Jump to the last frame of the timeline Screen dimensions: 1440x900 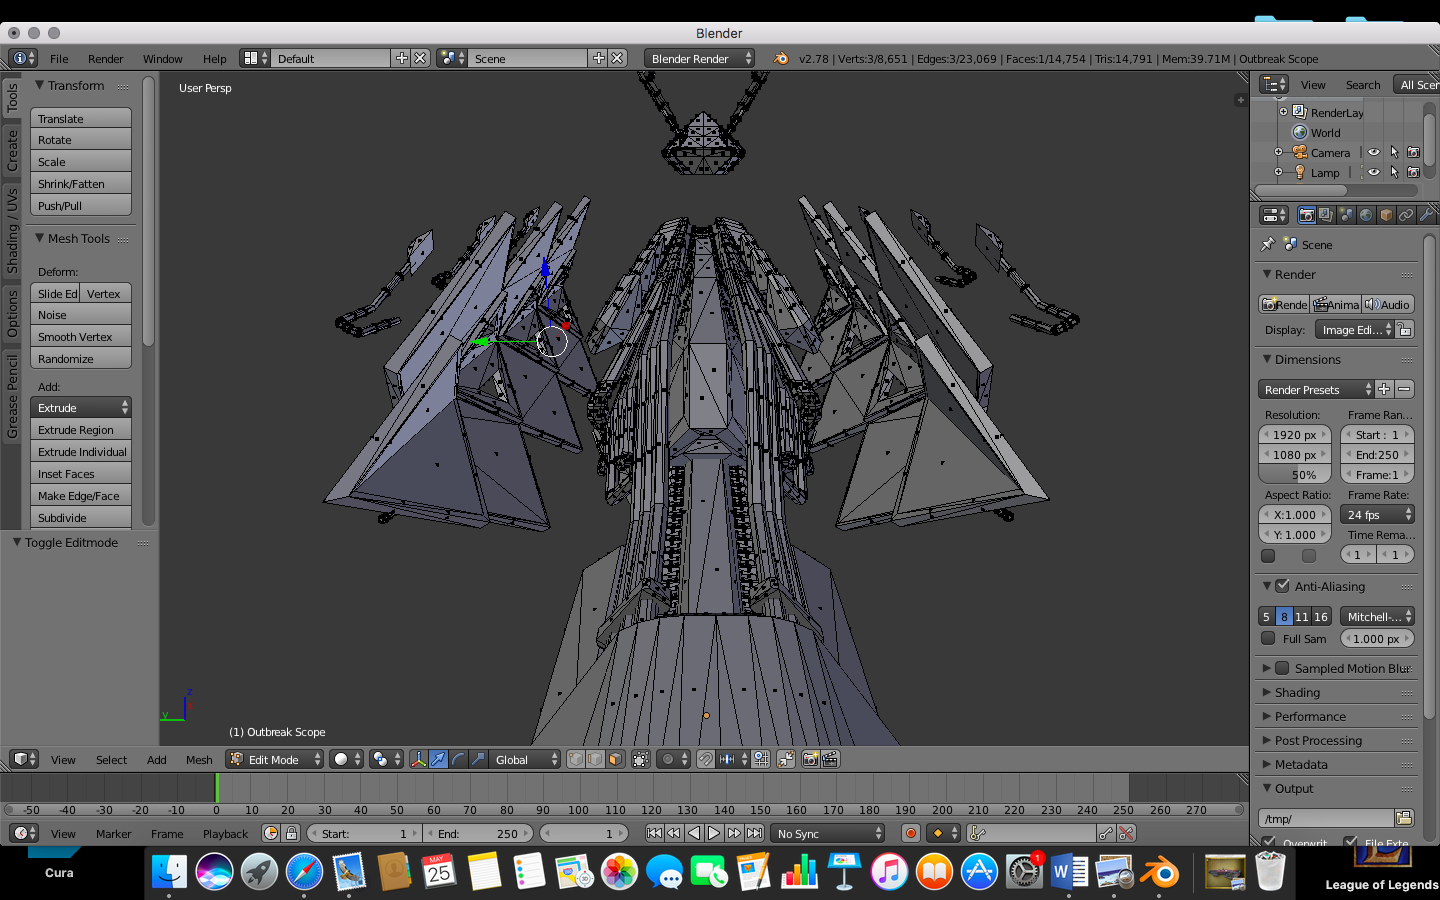click(x=754, y=833)
